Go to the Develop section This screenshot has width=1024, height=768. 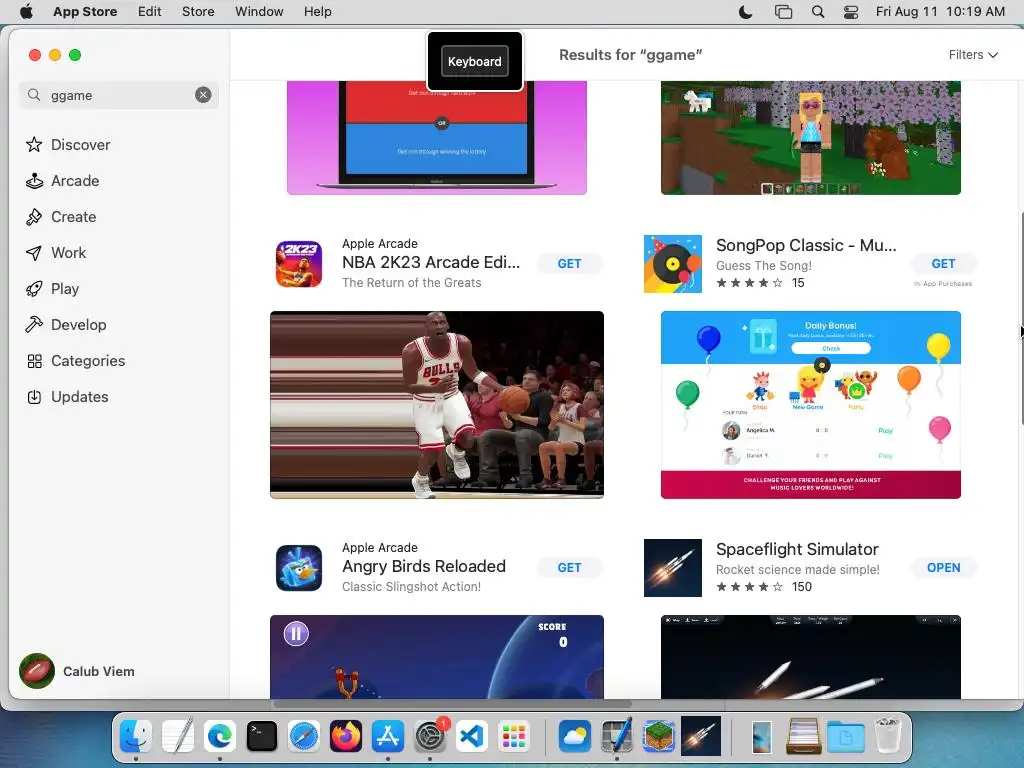pos(66,325)
